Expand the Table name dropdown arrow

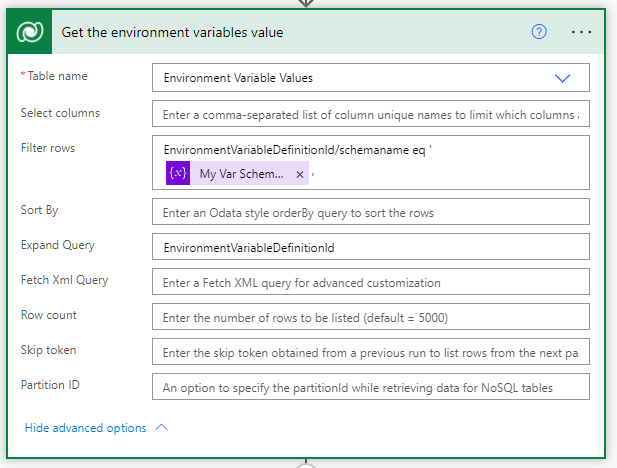coord(562,78)
